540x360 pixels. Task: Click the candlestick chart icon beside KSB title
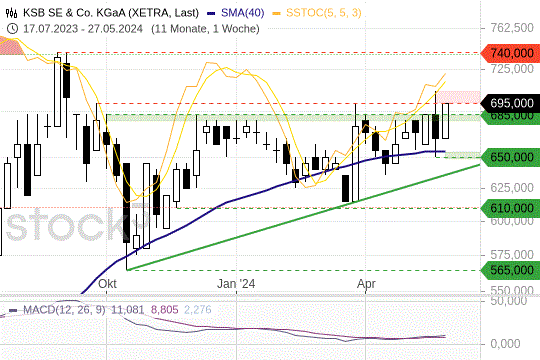[x=11, y=13]
